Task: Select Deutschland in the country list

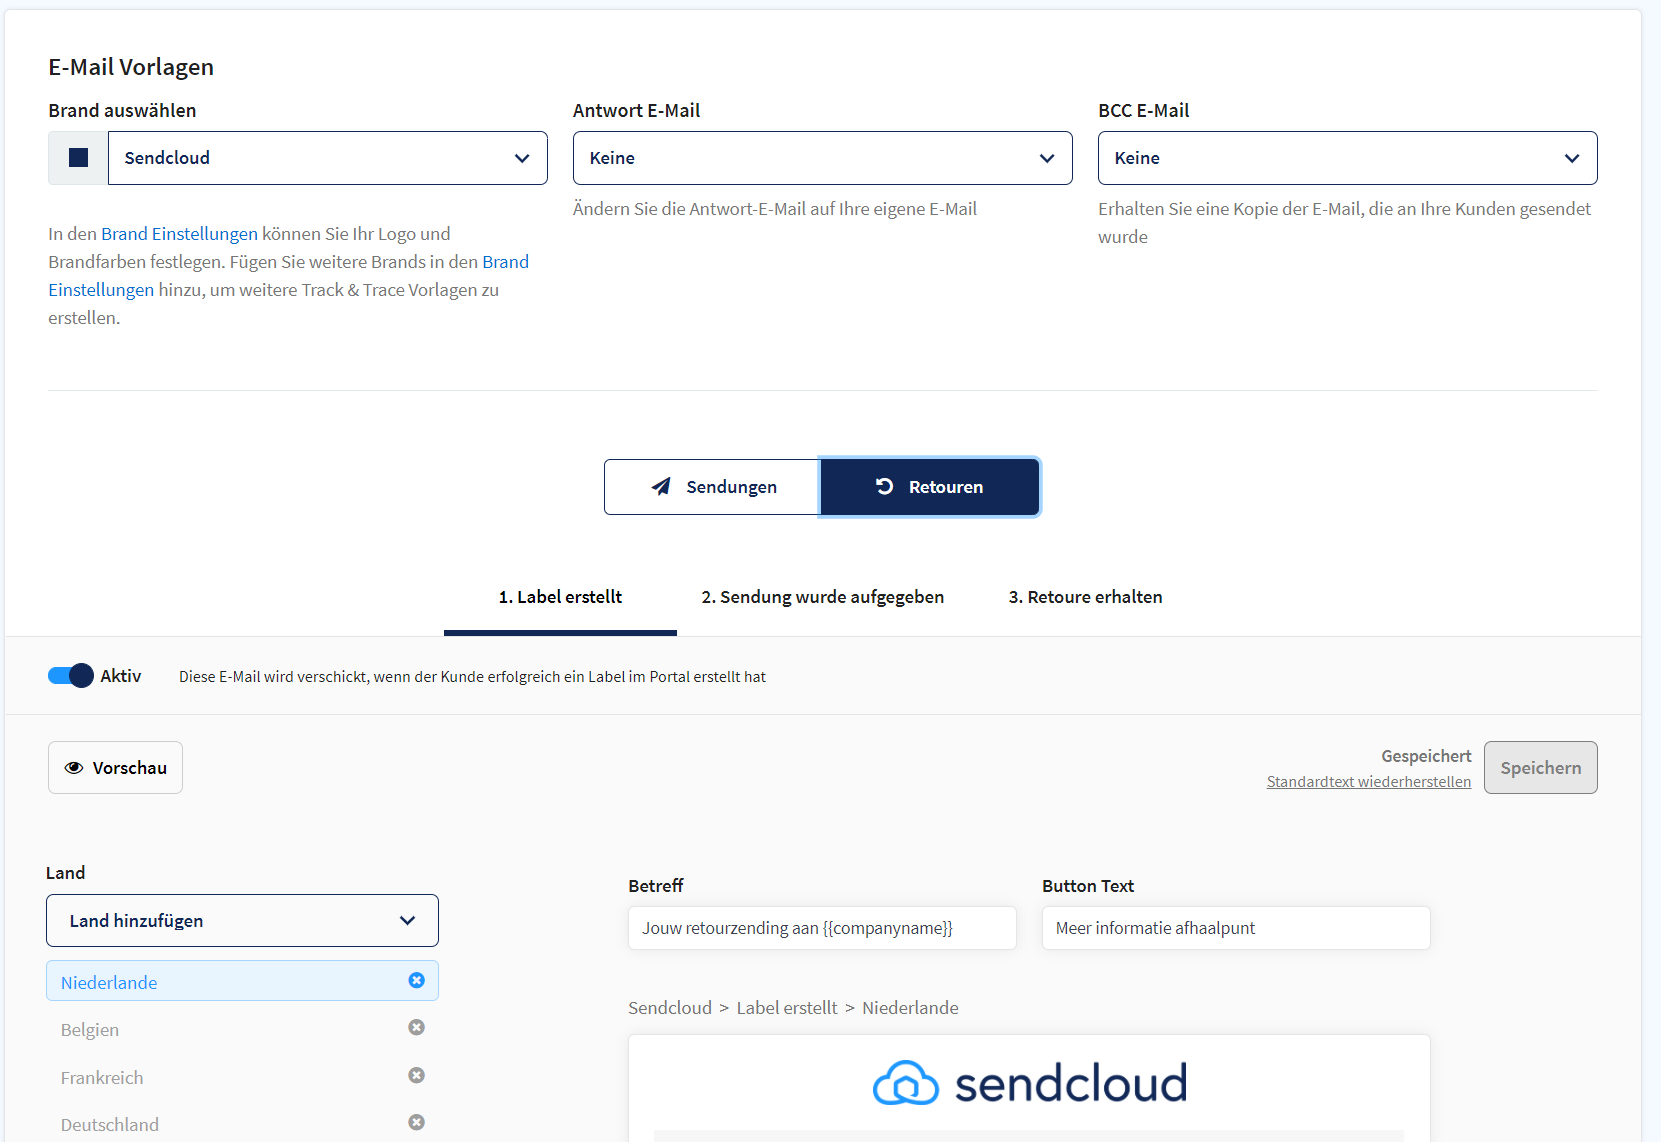Action: point(242,1124)
